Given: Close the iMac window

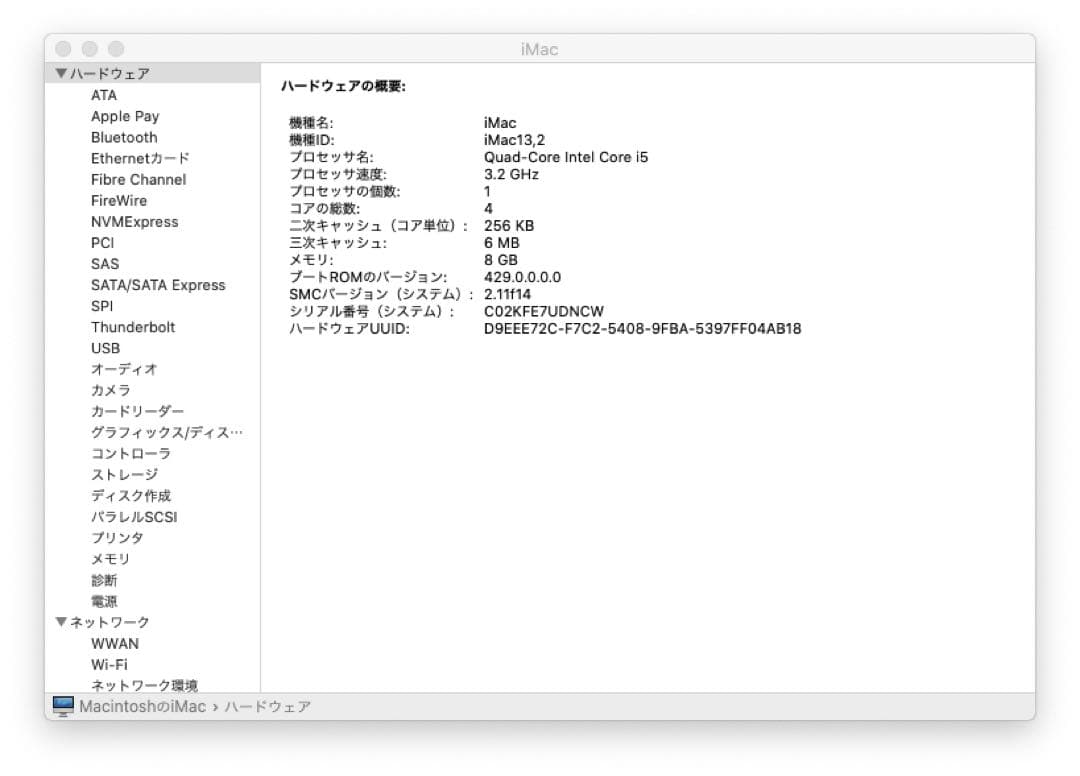Looking at the screenshot, I should (63, 49).
